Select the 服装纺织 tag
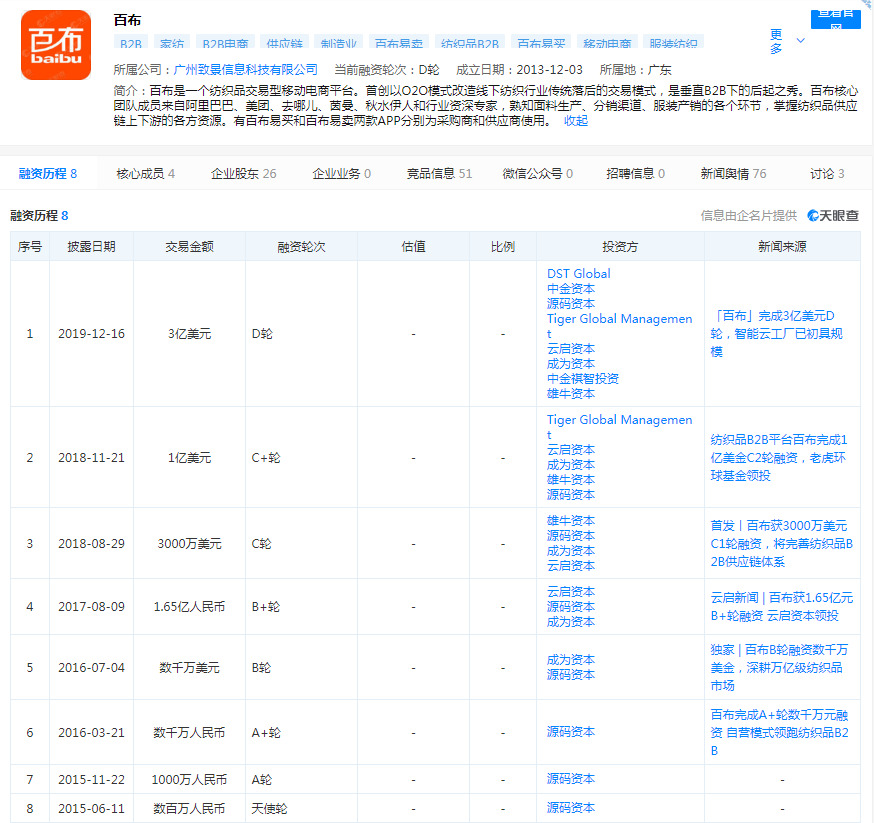Screen dimensions: 874x823 673,42
